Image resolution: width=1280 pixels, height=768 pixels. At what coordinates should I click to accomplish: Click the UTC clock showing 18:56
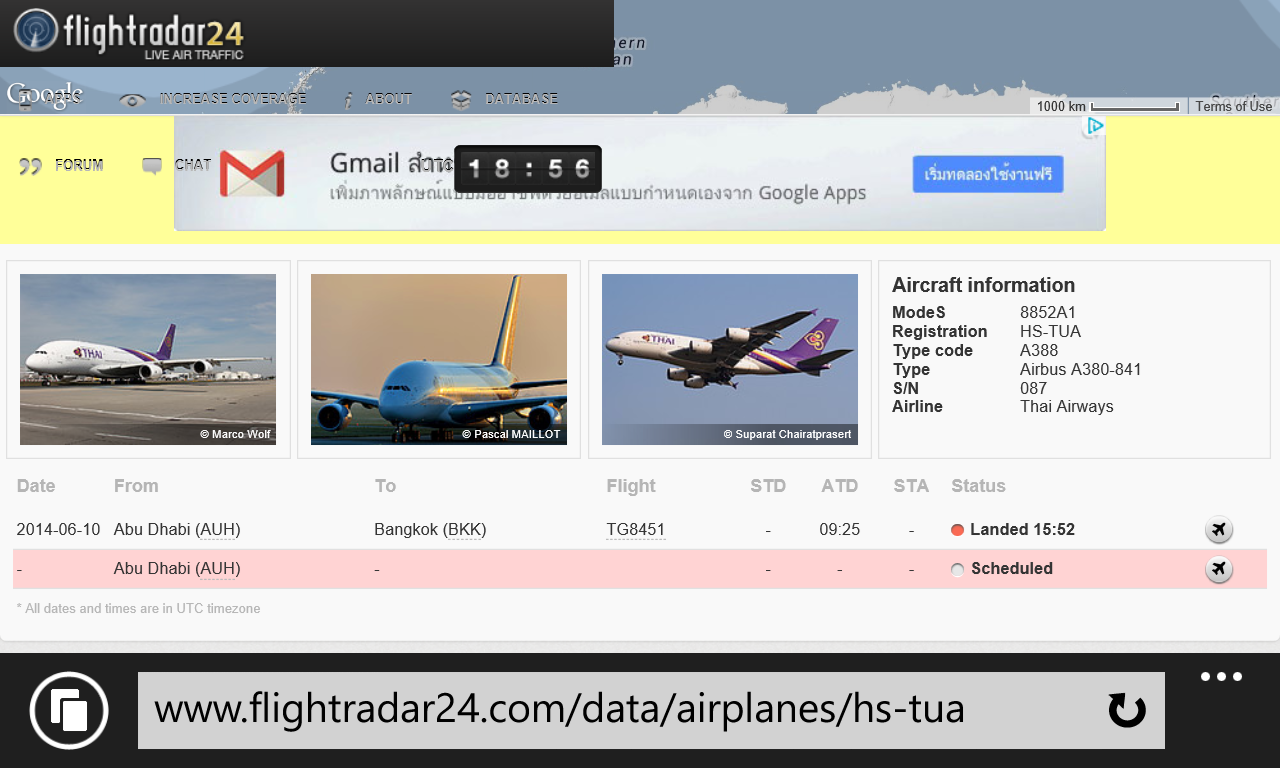click(x=528, y=169)
